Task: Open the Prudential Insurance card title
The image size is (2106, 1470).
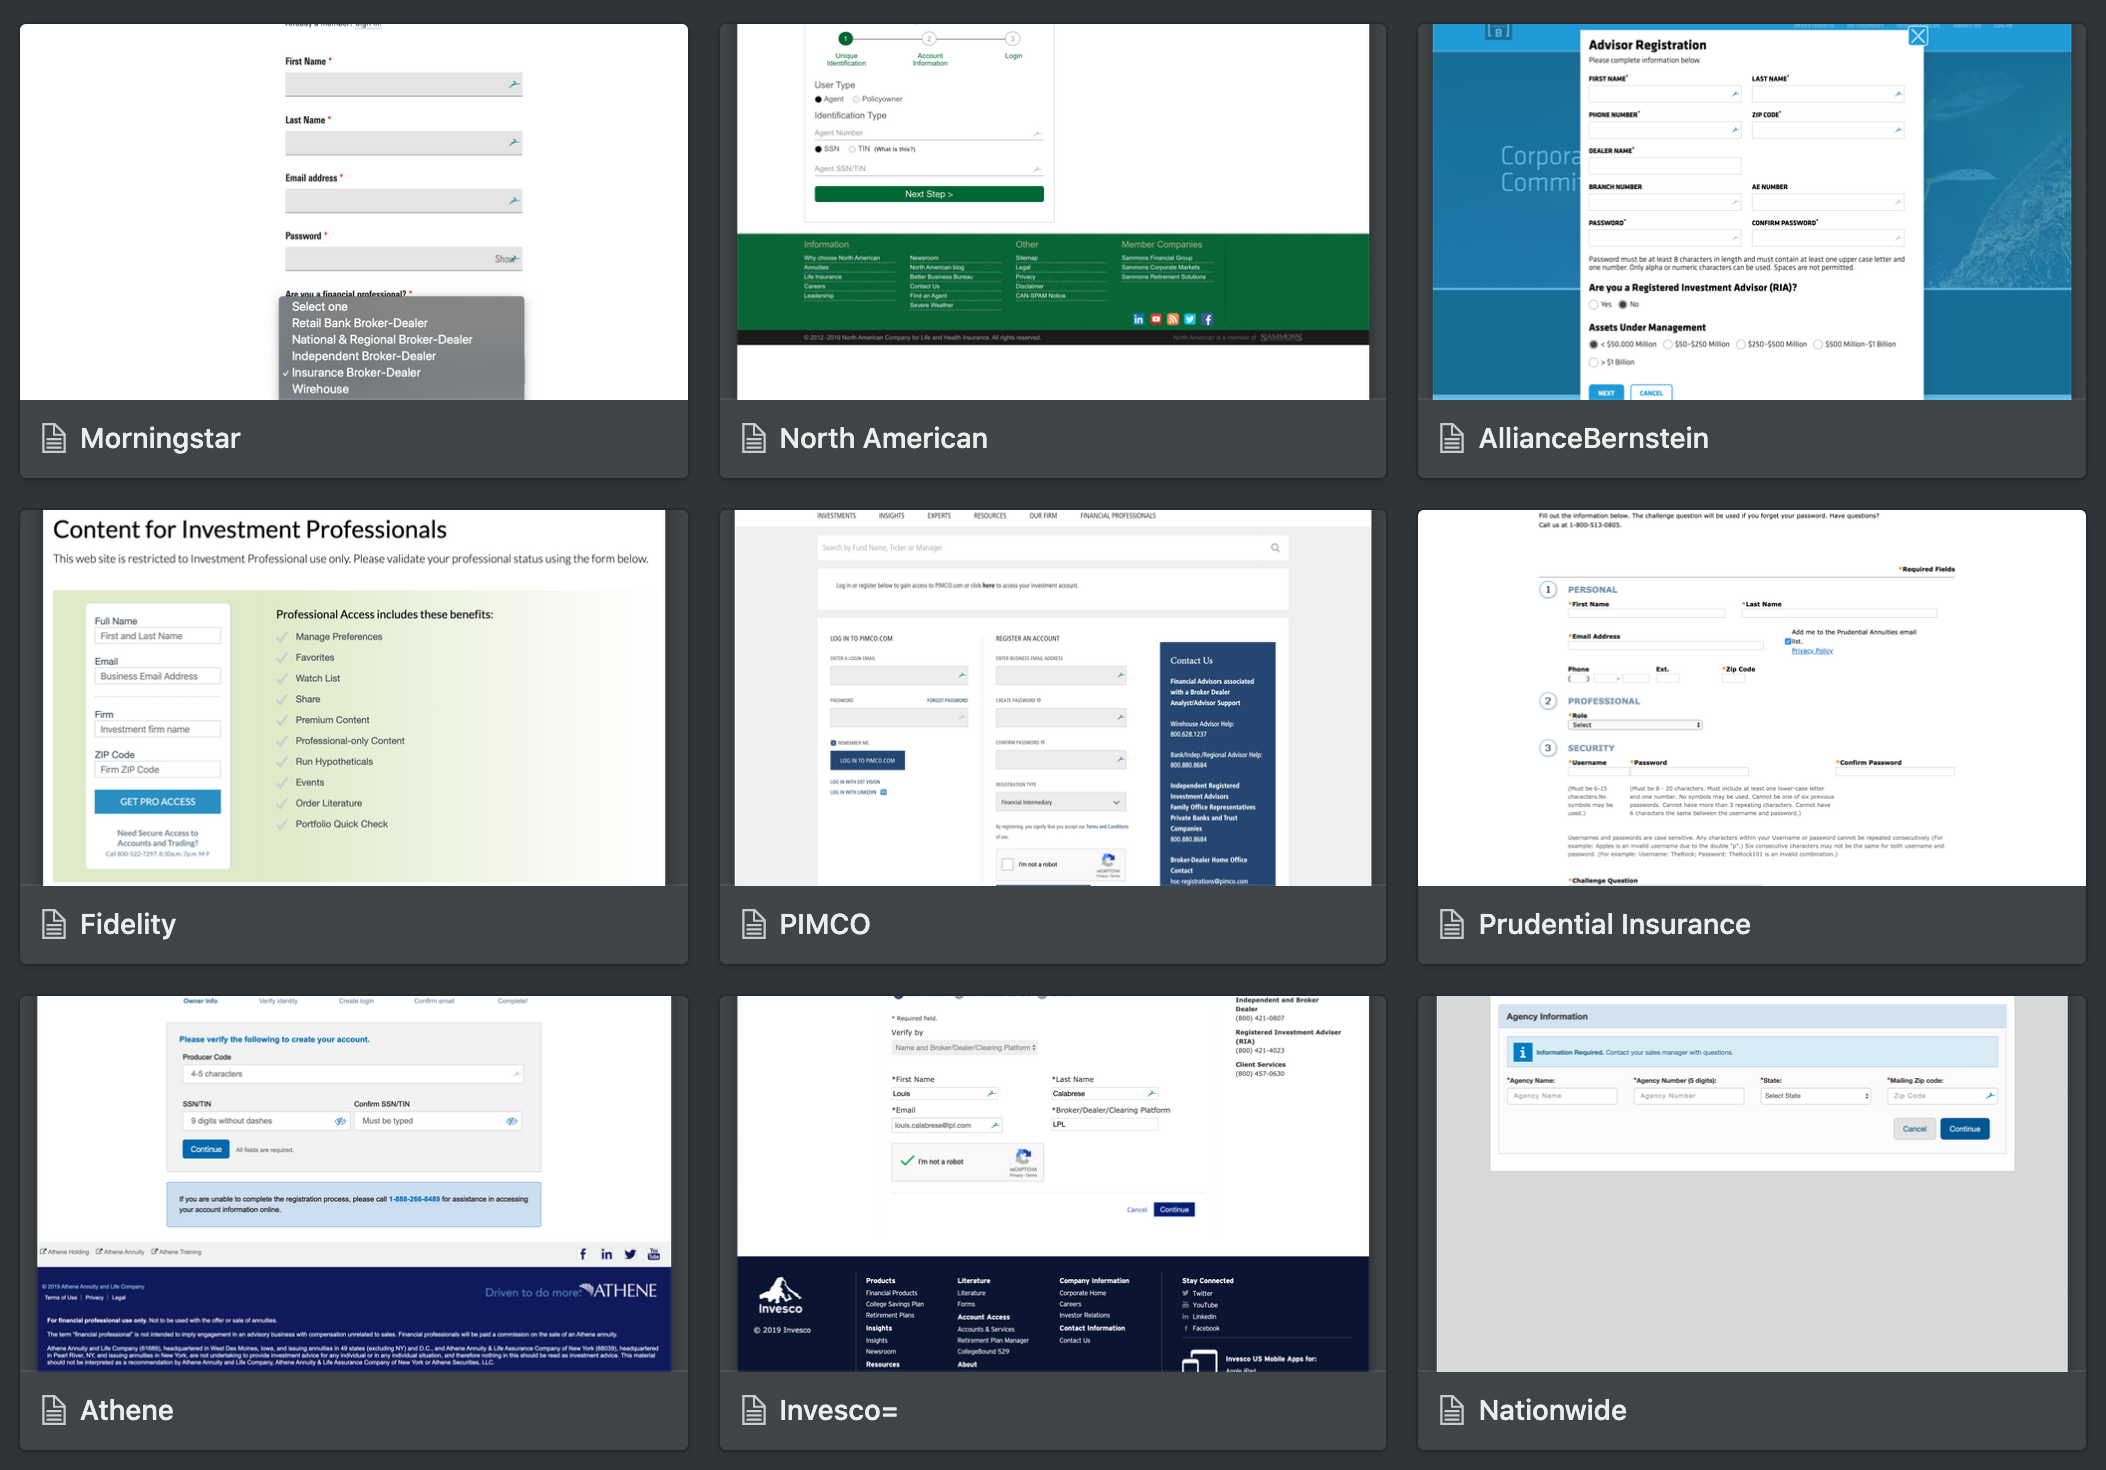Action: coord(1614,924)
